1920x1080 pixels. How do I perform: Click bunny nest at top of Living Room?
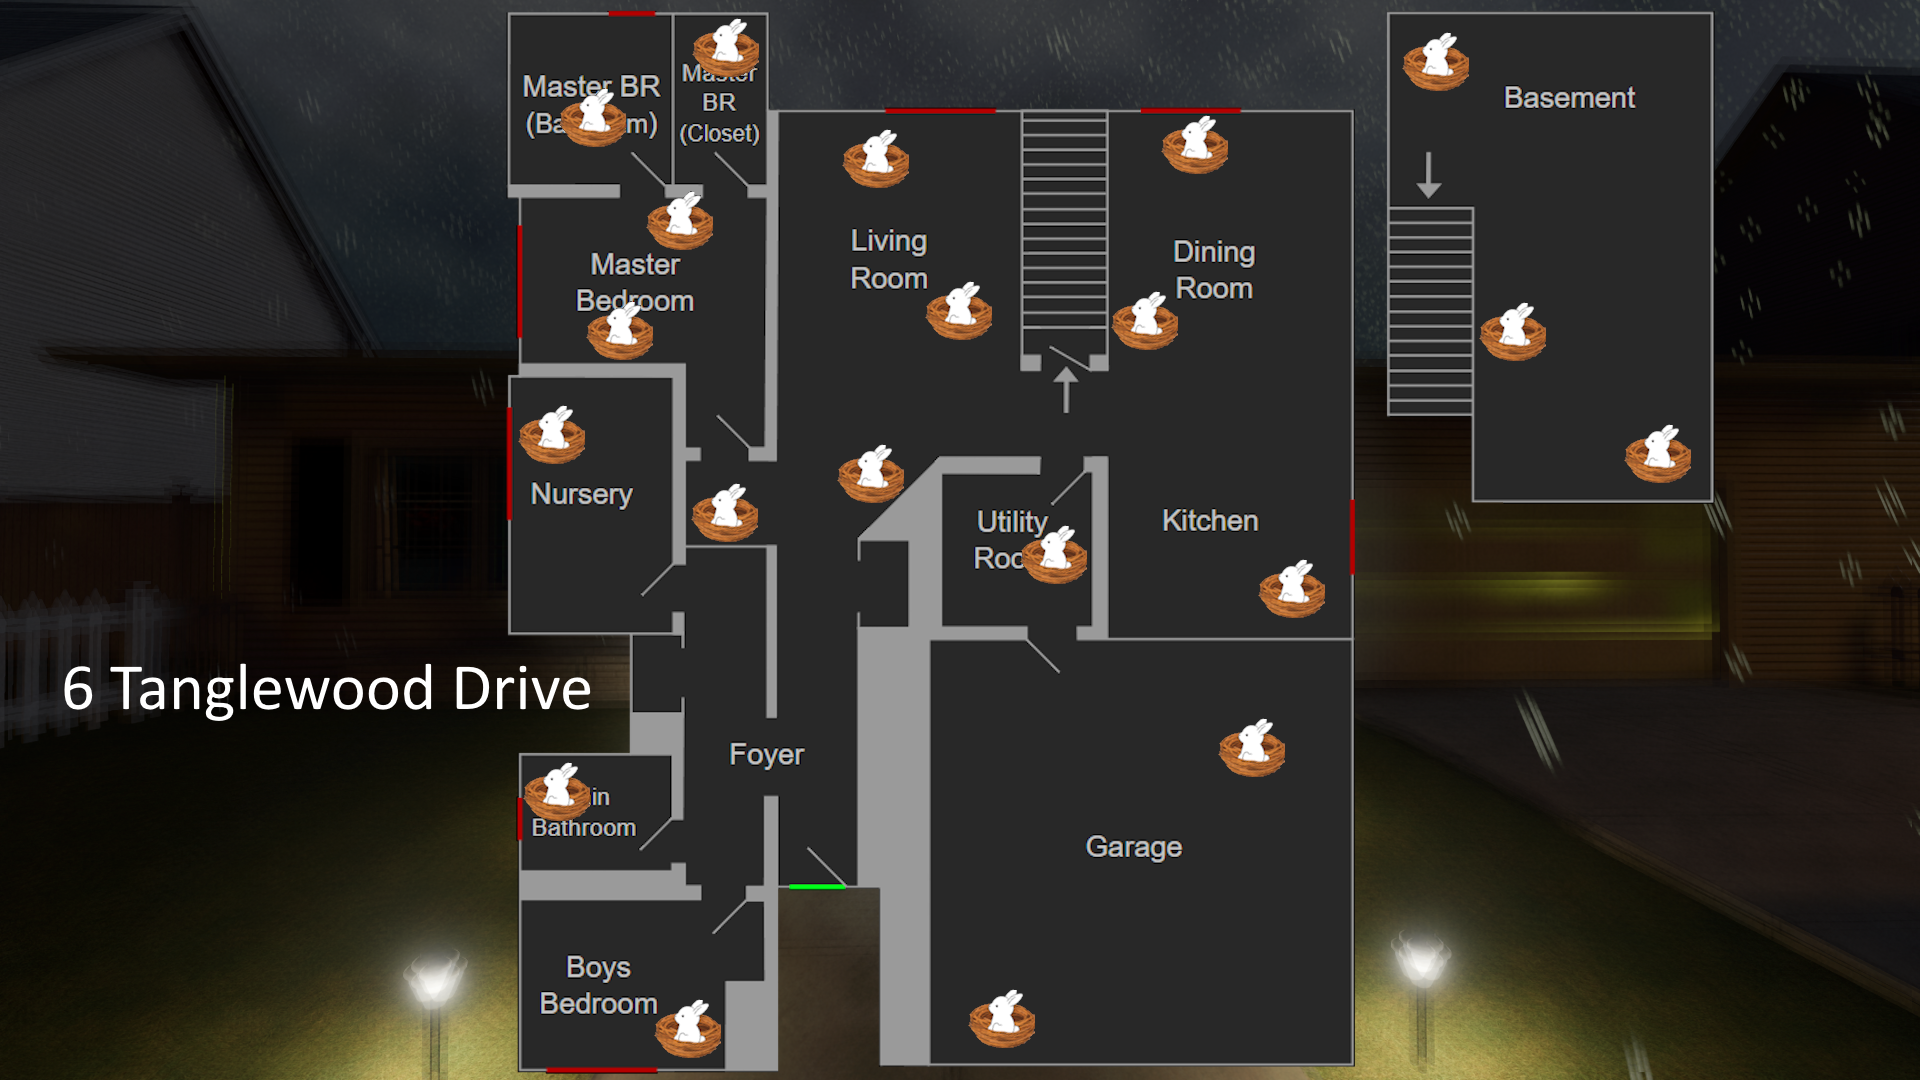click(876, 159)
